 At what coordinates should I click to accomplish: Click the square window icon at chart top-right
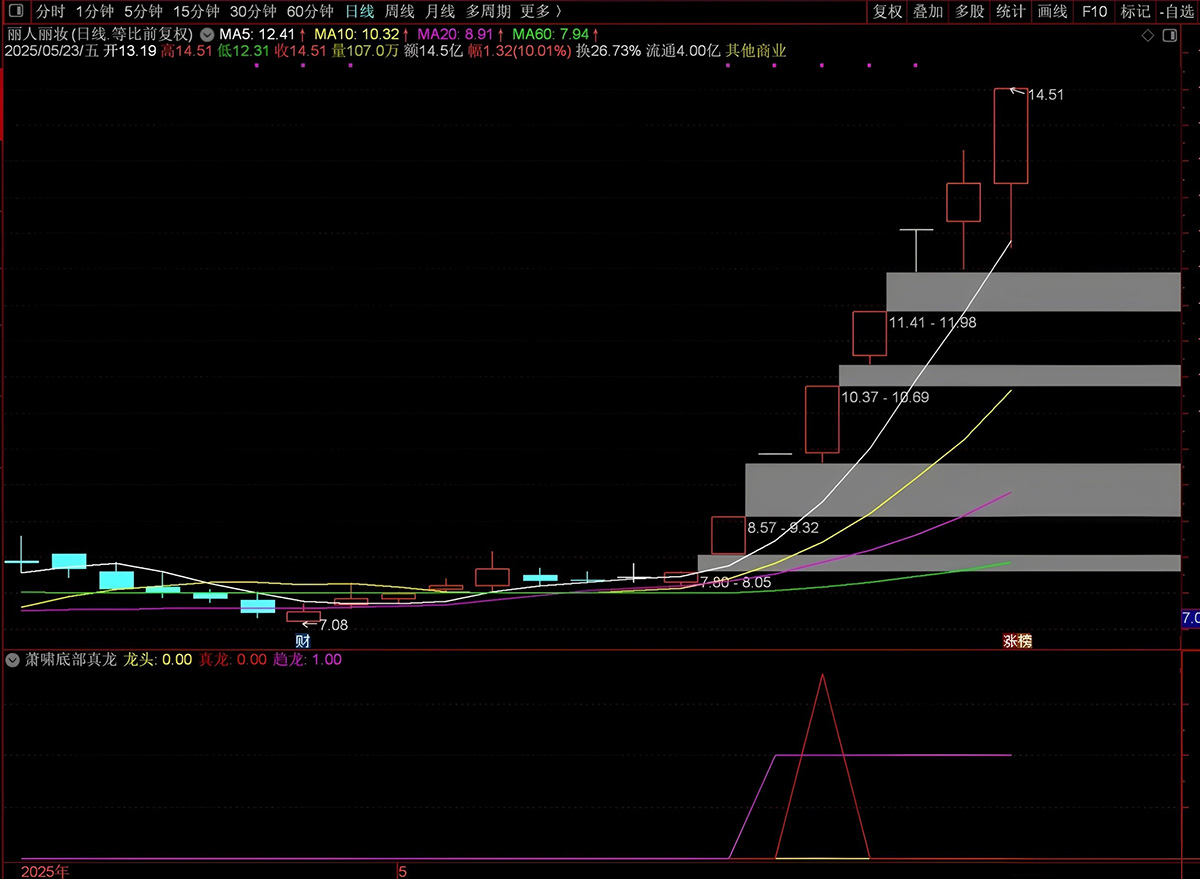coord(1172,36)
